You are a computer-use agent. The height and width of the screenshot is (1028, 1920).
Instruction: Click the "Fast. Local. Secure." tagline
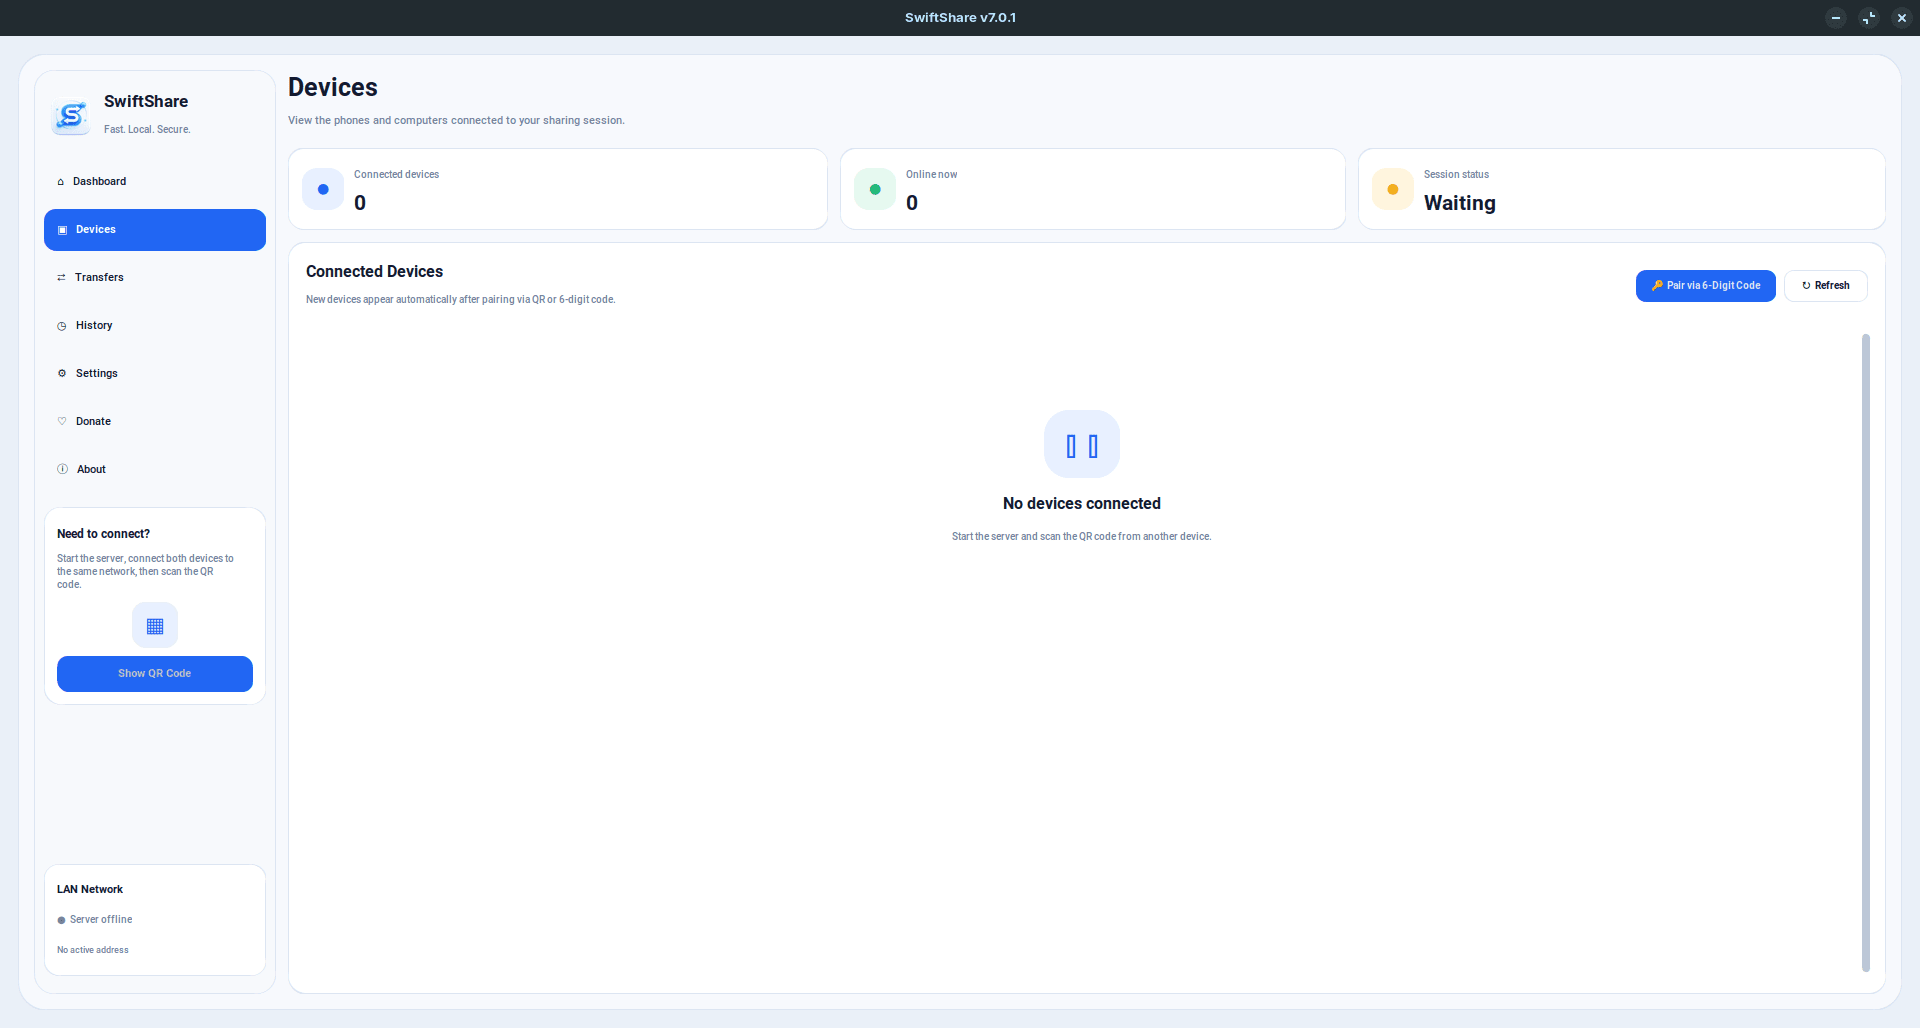click(147, 130)
